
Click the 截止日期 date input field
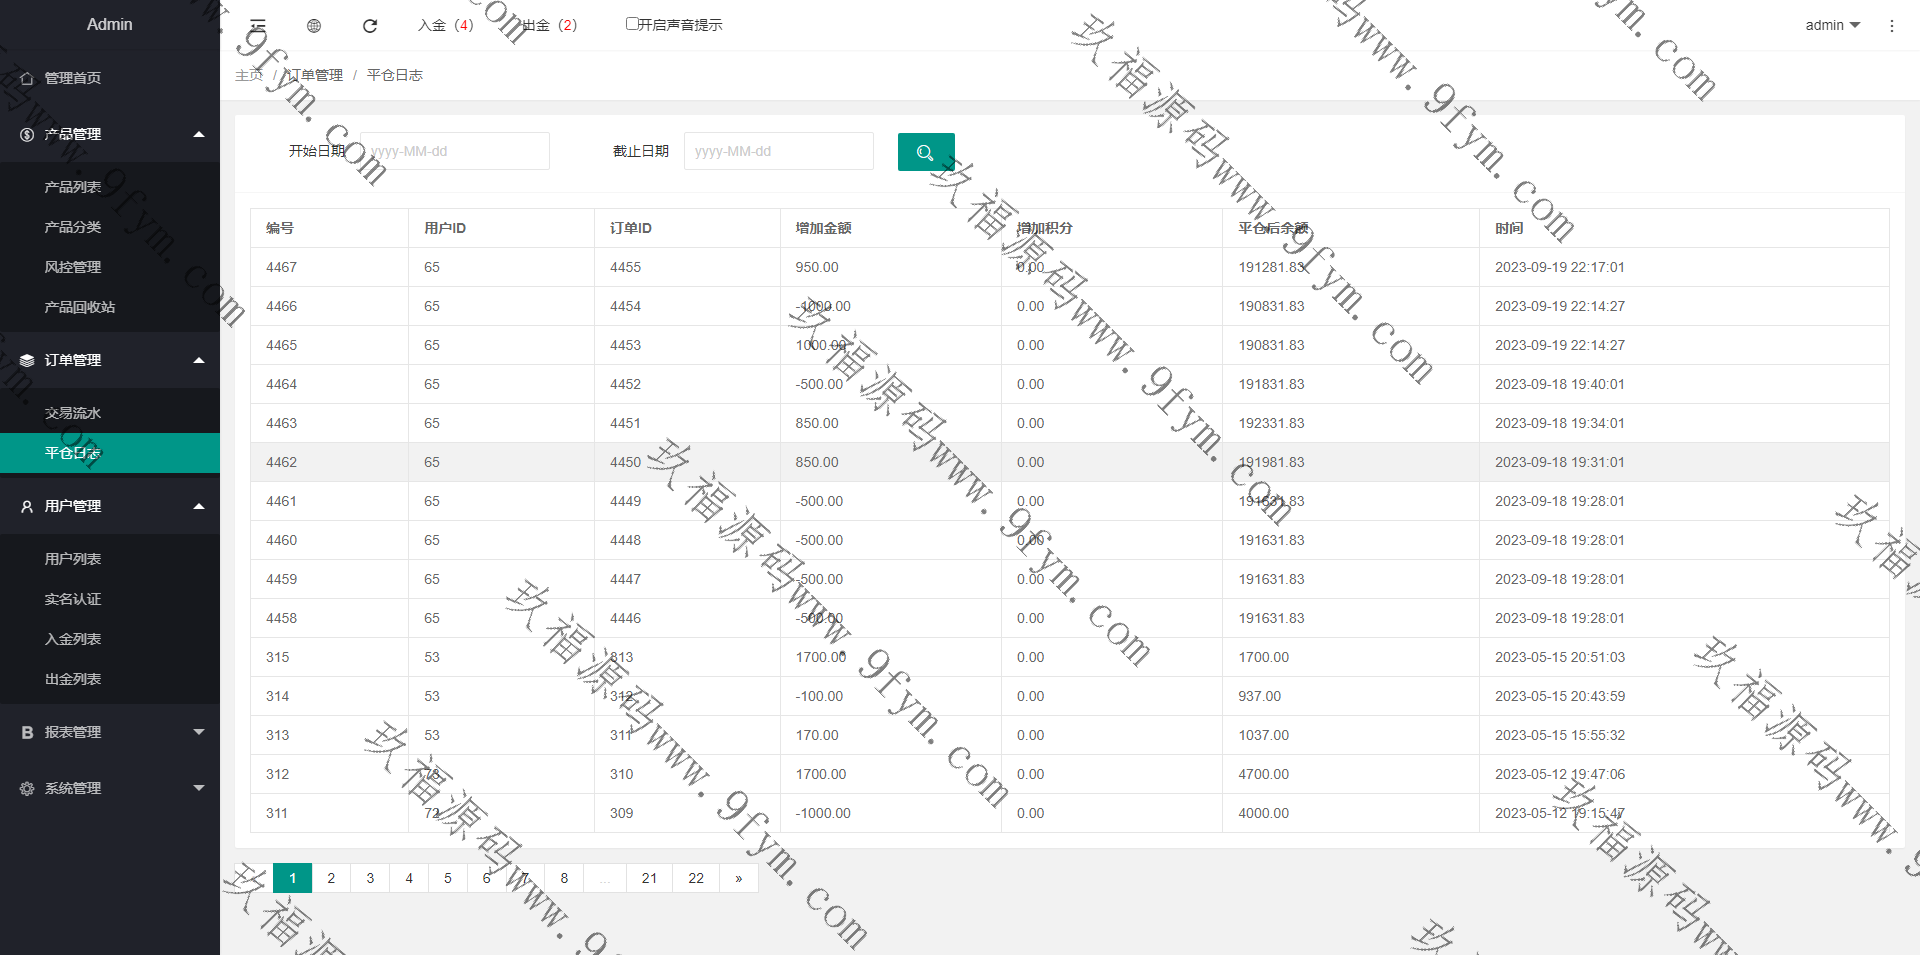778,151
